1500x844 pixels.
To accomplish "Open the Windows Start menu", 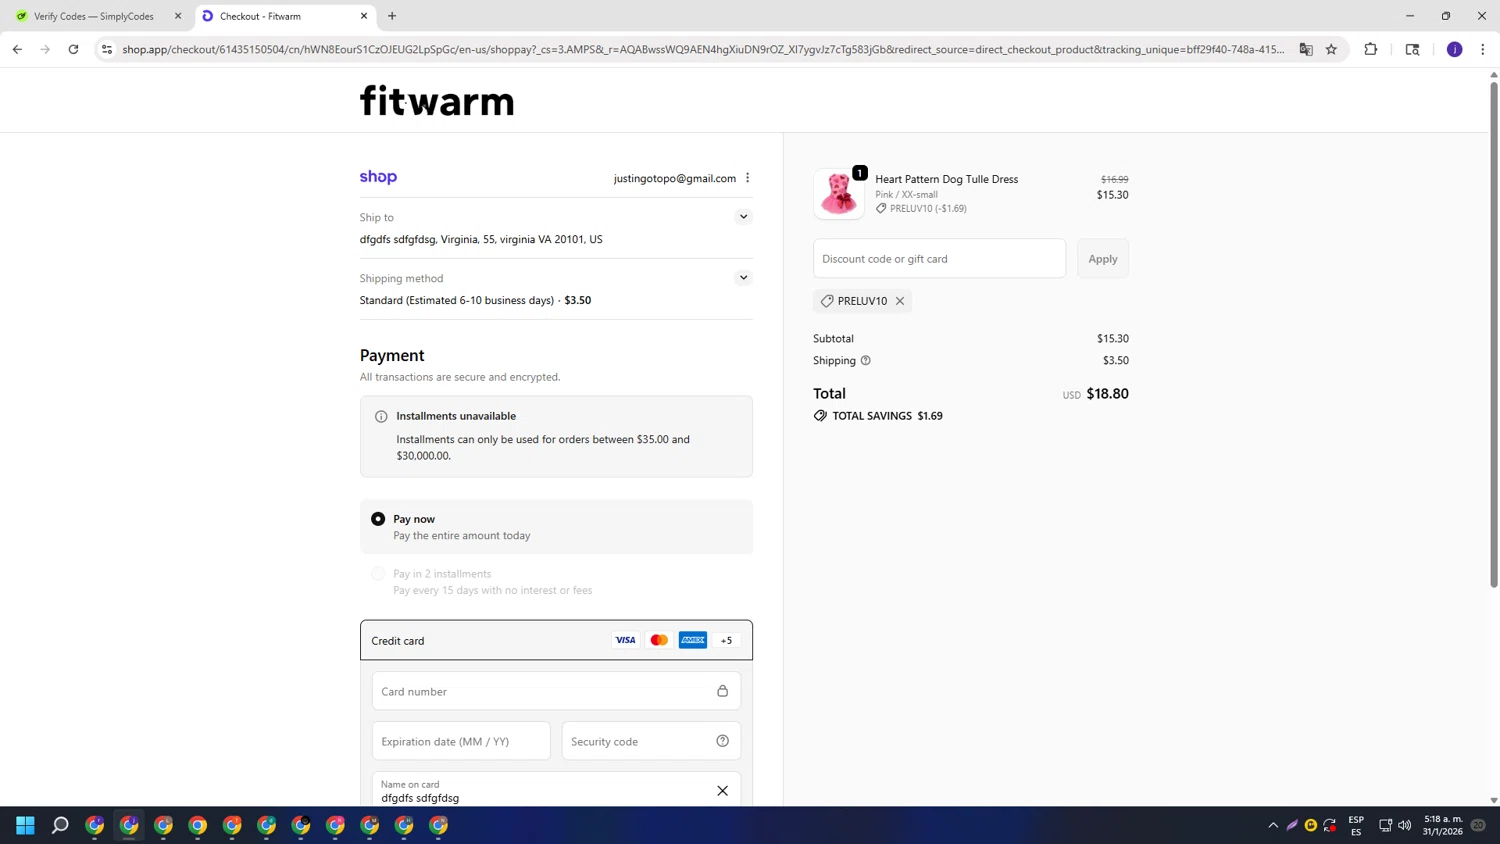I will pos(26,825).
